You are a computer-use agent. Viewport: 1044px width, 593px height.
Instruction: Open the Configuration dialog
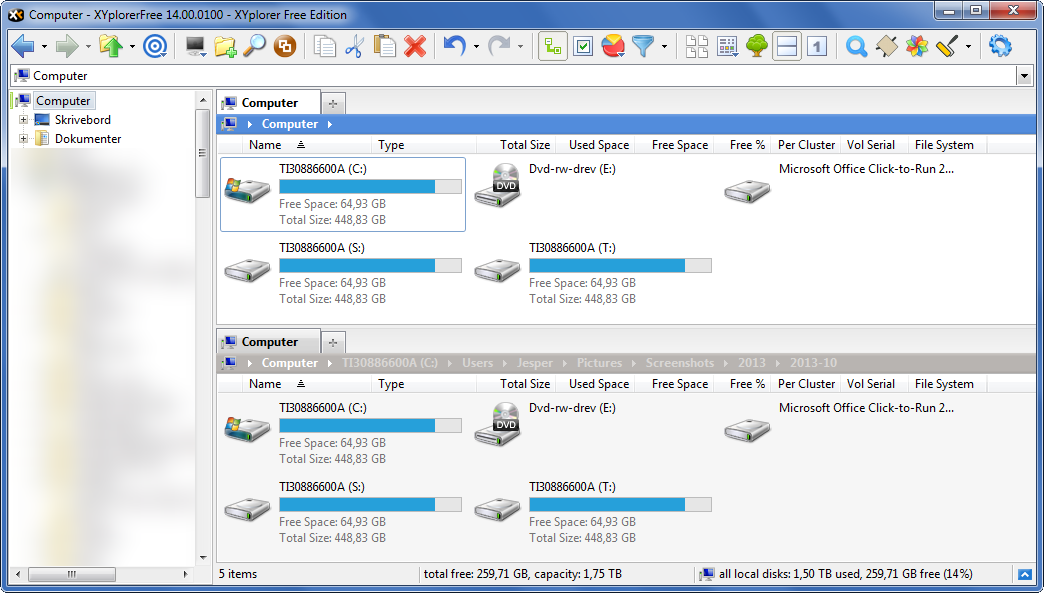coord(1000,46)
